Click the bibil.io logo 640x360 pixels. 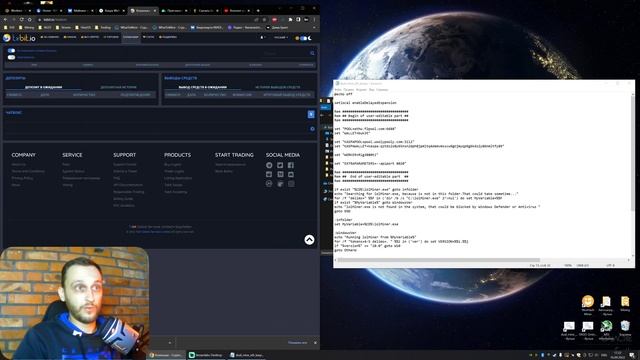click(x=19, y=38)
